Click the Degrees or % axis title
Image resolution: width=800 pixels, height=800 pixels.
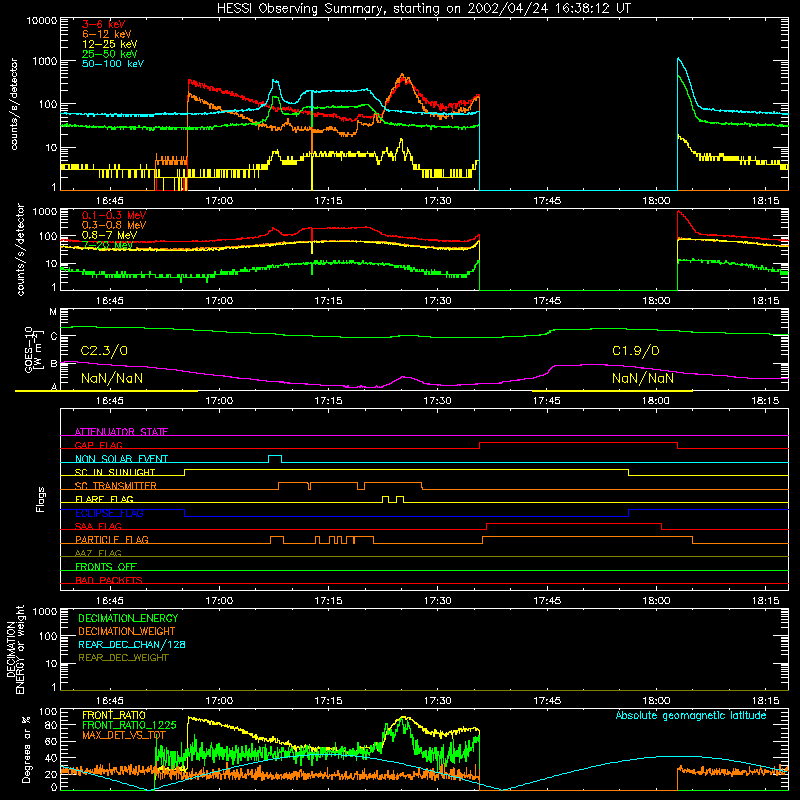[26, 750]
